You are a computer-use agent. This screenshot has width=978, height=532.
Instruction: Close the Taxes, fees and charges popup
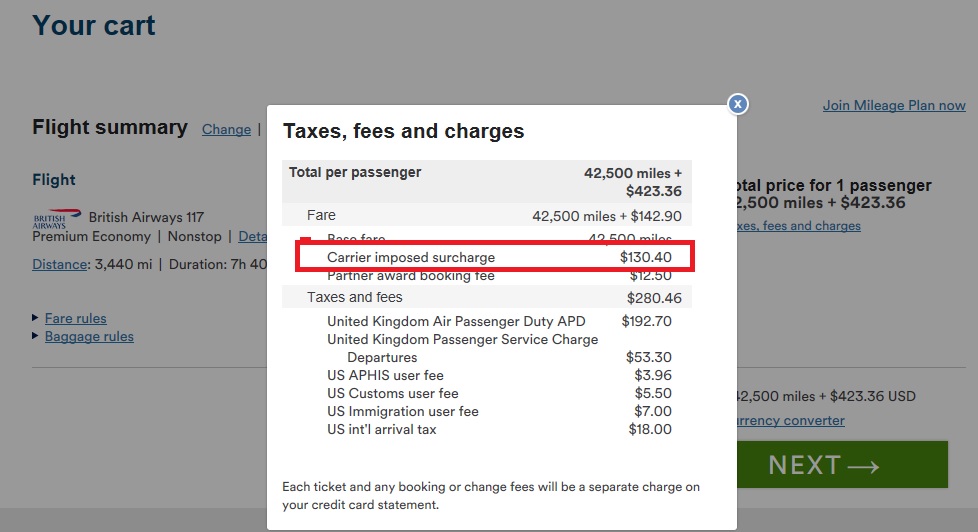click(x=738, y=104)
